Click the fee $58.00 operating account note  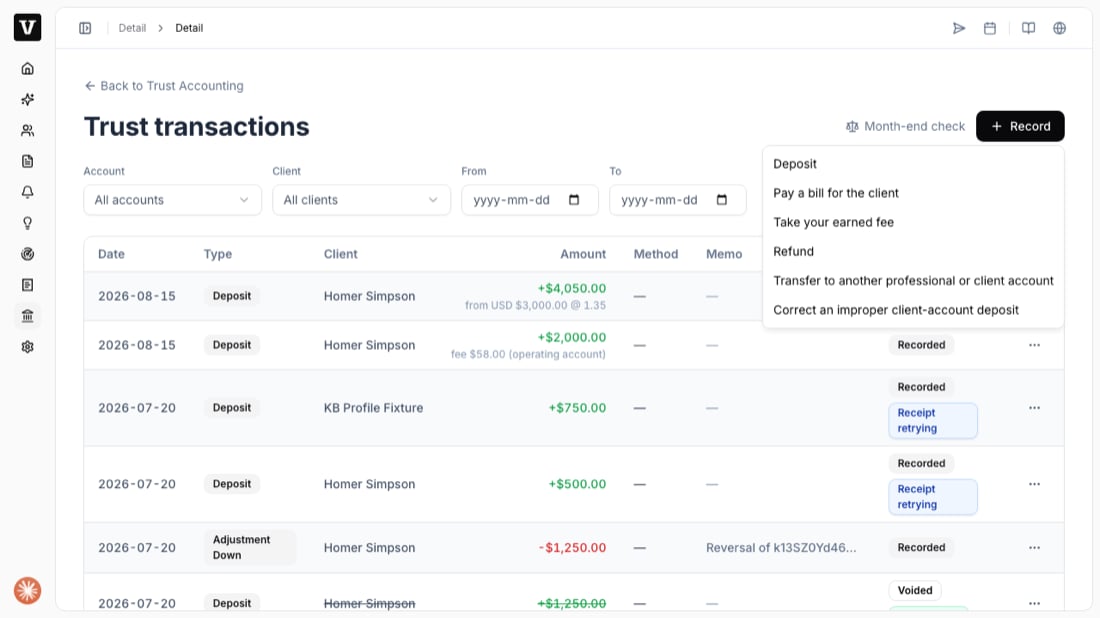pos(528,354)
